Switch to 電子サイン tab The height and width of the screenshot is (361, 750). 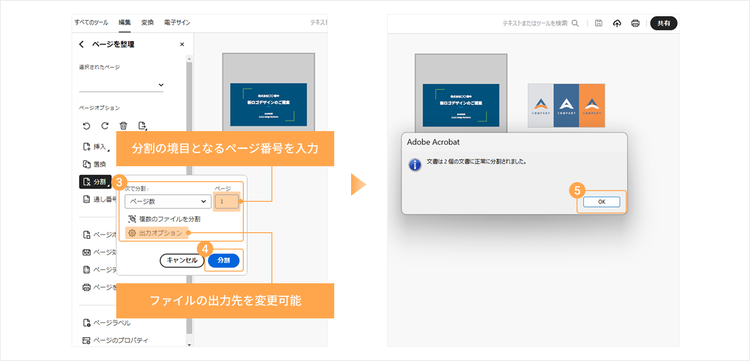click(176, 22)
